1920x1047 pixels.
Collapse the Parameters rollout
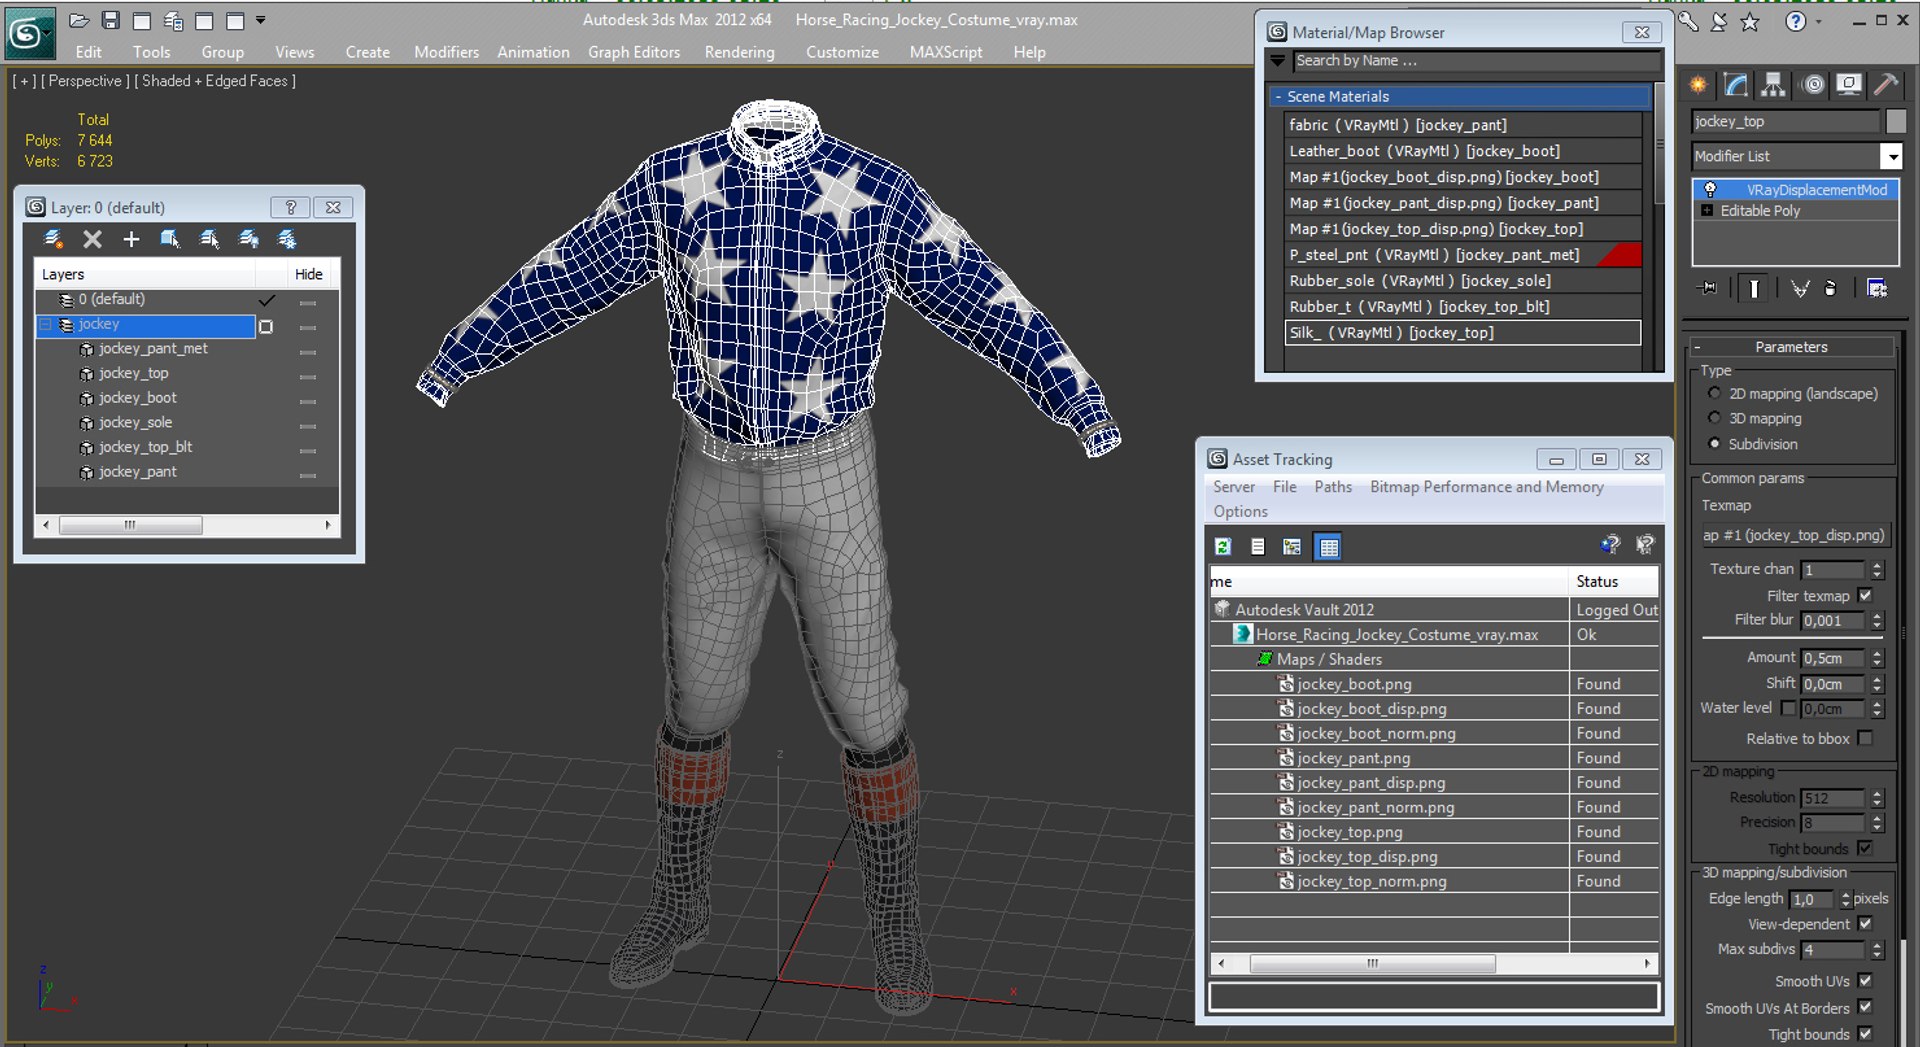click(1698, 347)
